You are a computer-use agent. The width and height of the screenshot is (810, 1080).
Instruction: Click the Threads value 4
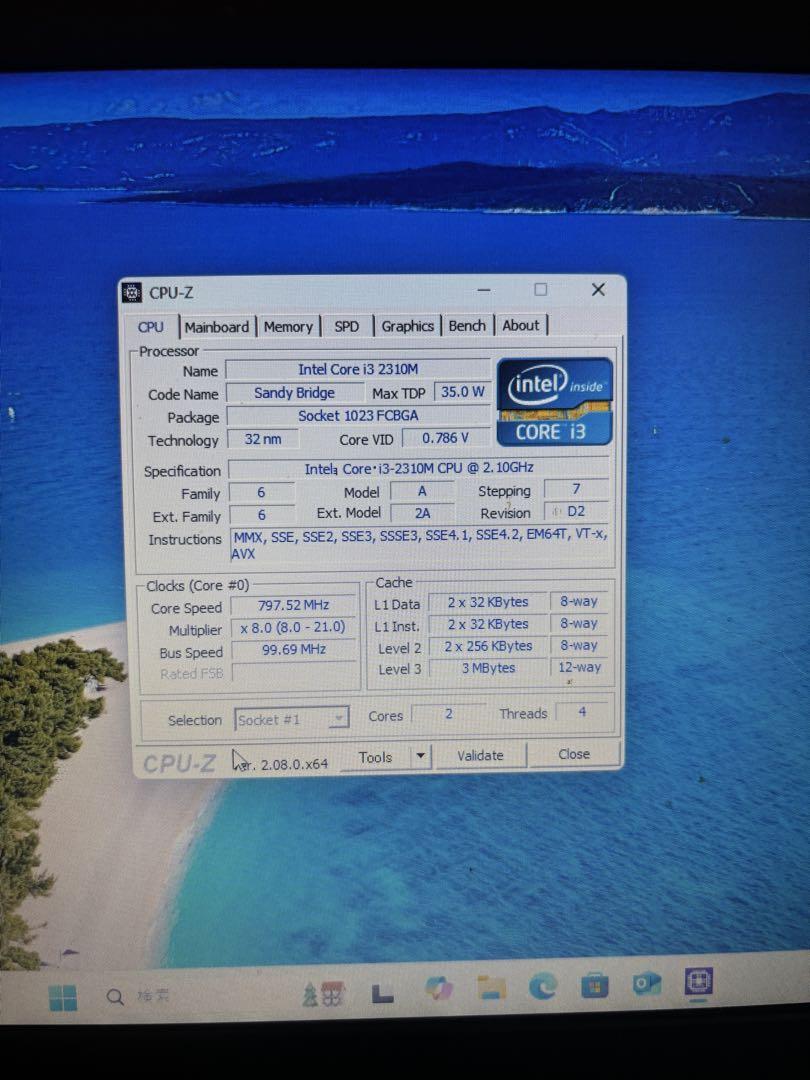tap(582, 712)
